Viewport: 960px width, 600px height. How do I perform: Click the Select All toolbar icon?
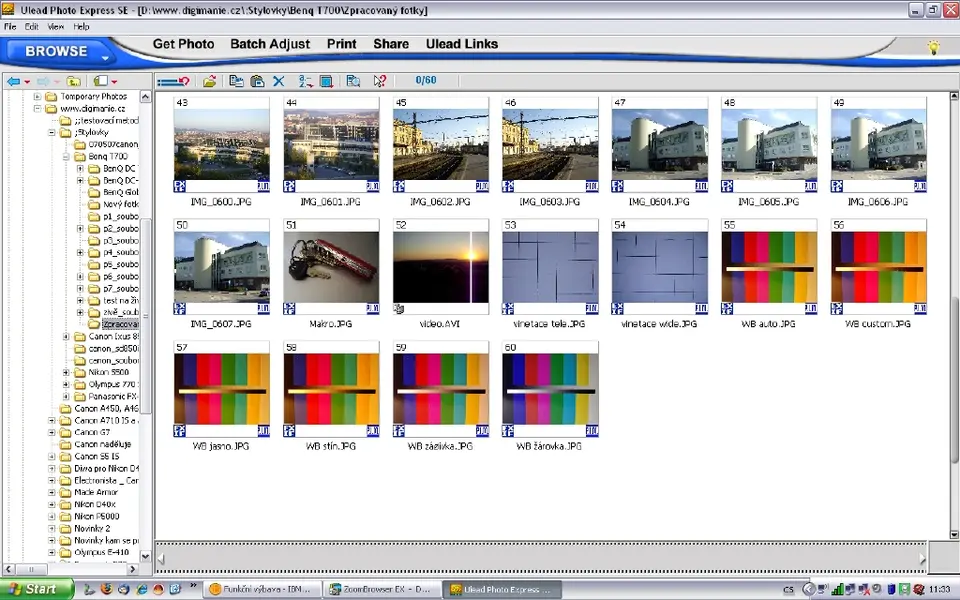click(x=326, y=81)
